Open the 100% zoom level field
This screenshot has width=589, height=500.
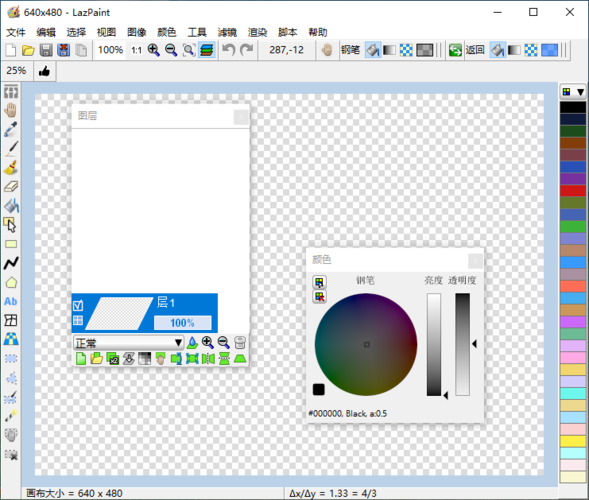(x=110, y=50)
